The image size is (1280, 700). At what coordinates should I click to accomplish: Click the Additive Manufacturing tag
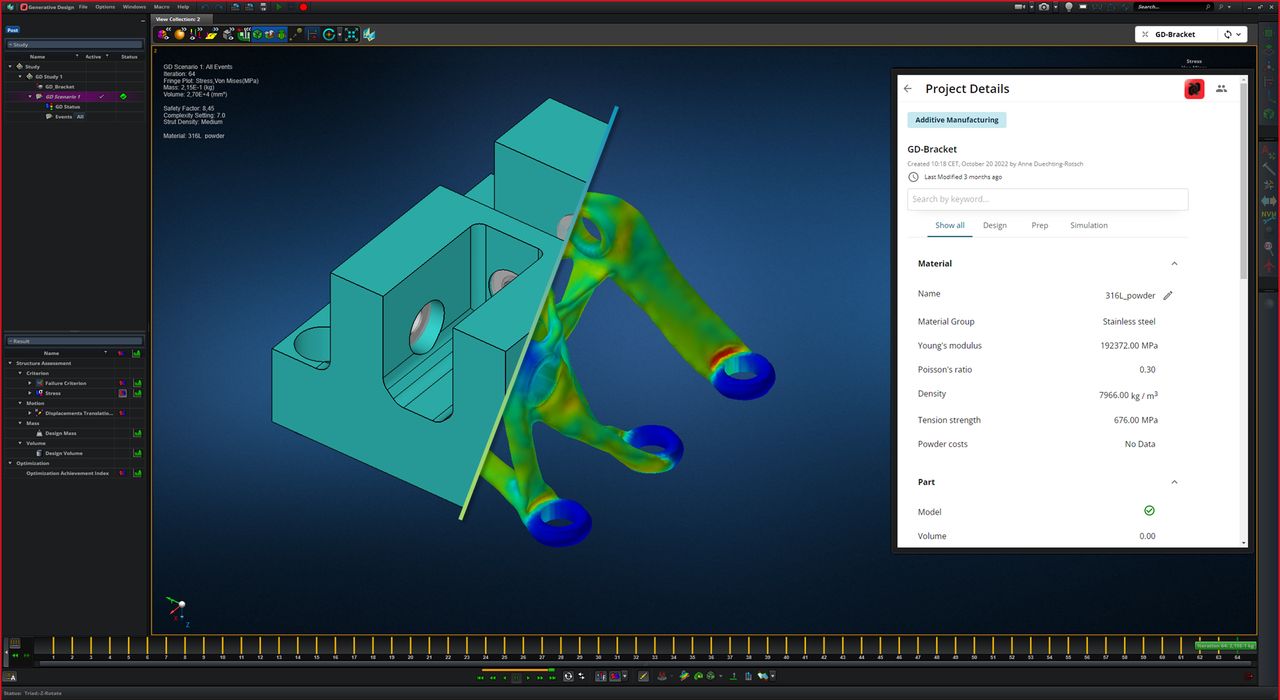point(957,120)
